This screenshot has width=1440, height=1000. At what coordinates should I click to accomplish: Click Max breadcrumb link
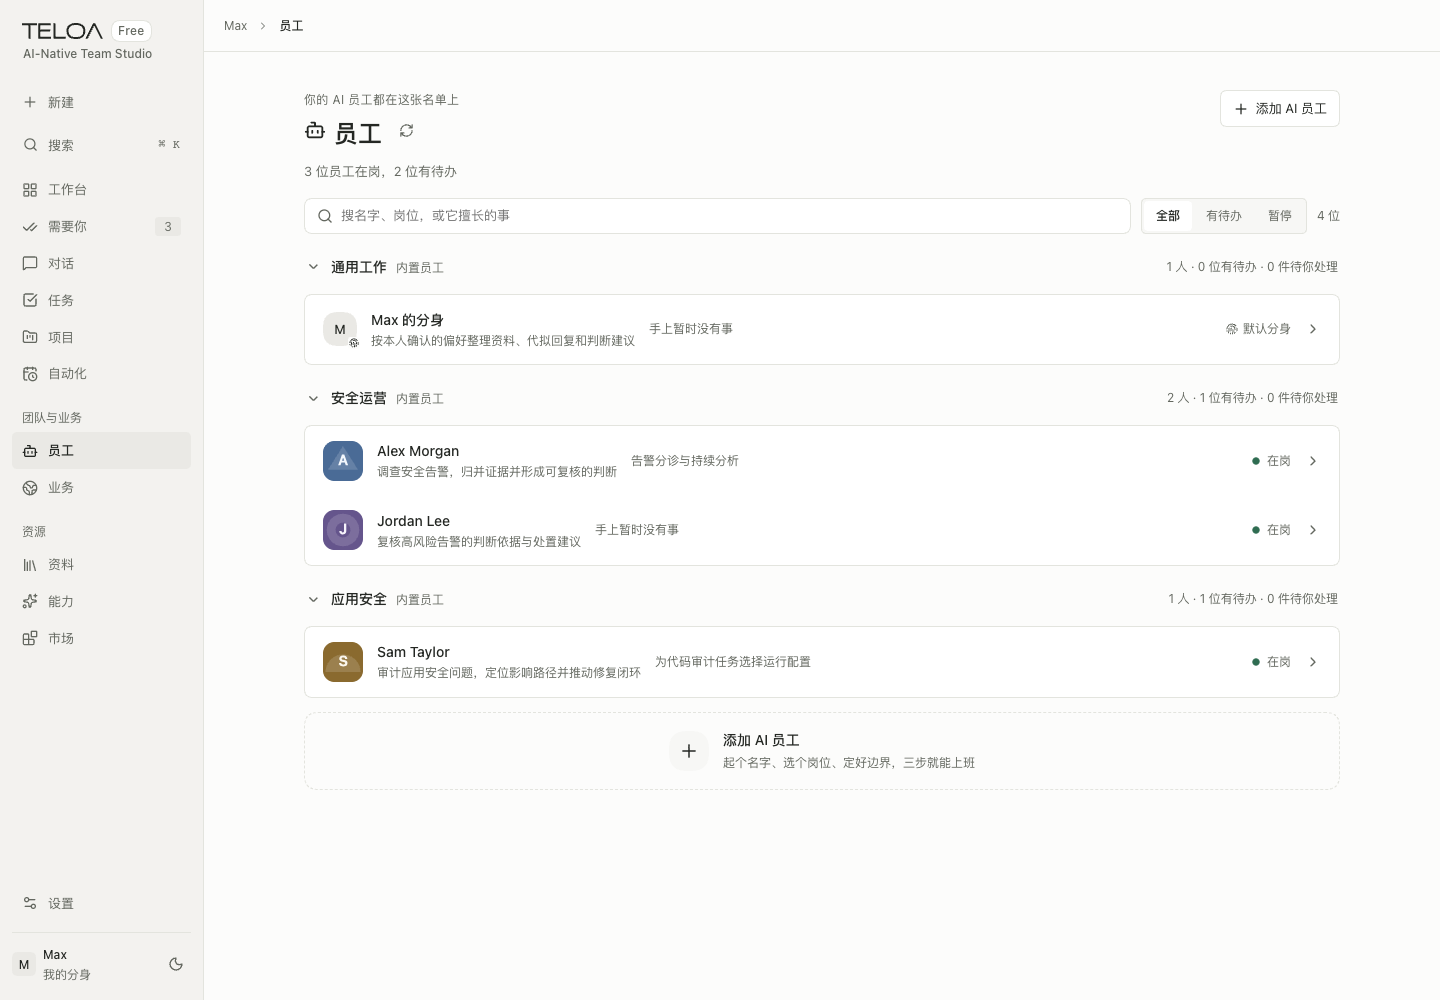pyautogui.click(x=236, y=26)
